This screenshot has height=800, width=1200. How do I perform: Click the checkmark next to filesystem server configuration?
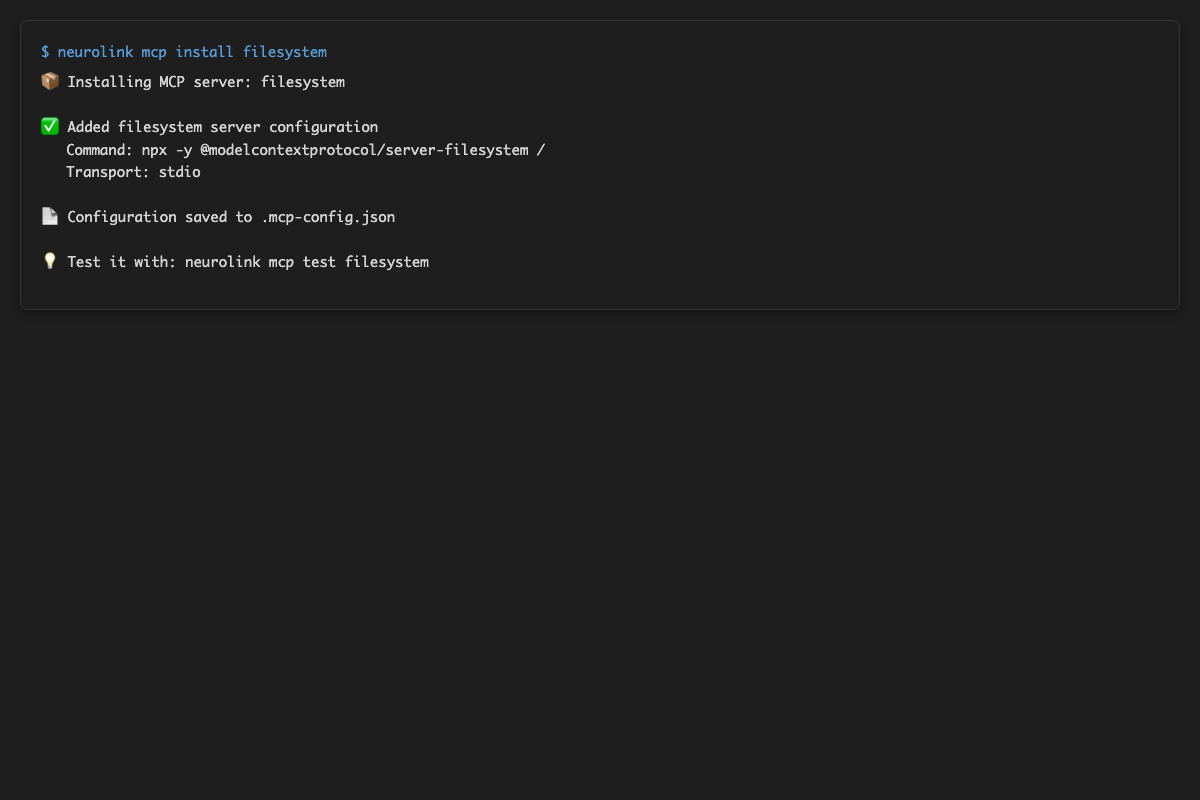pos(50,126)
